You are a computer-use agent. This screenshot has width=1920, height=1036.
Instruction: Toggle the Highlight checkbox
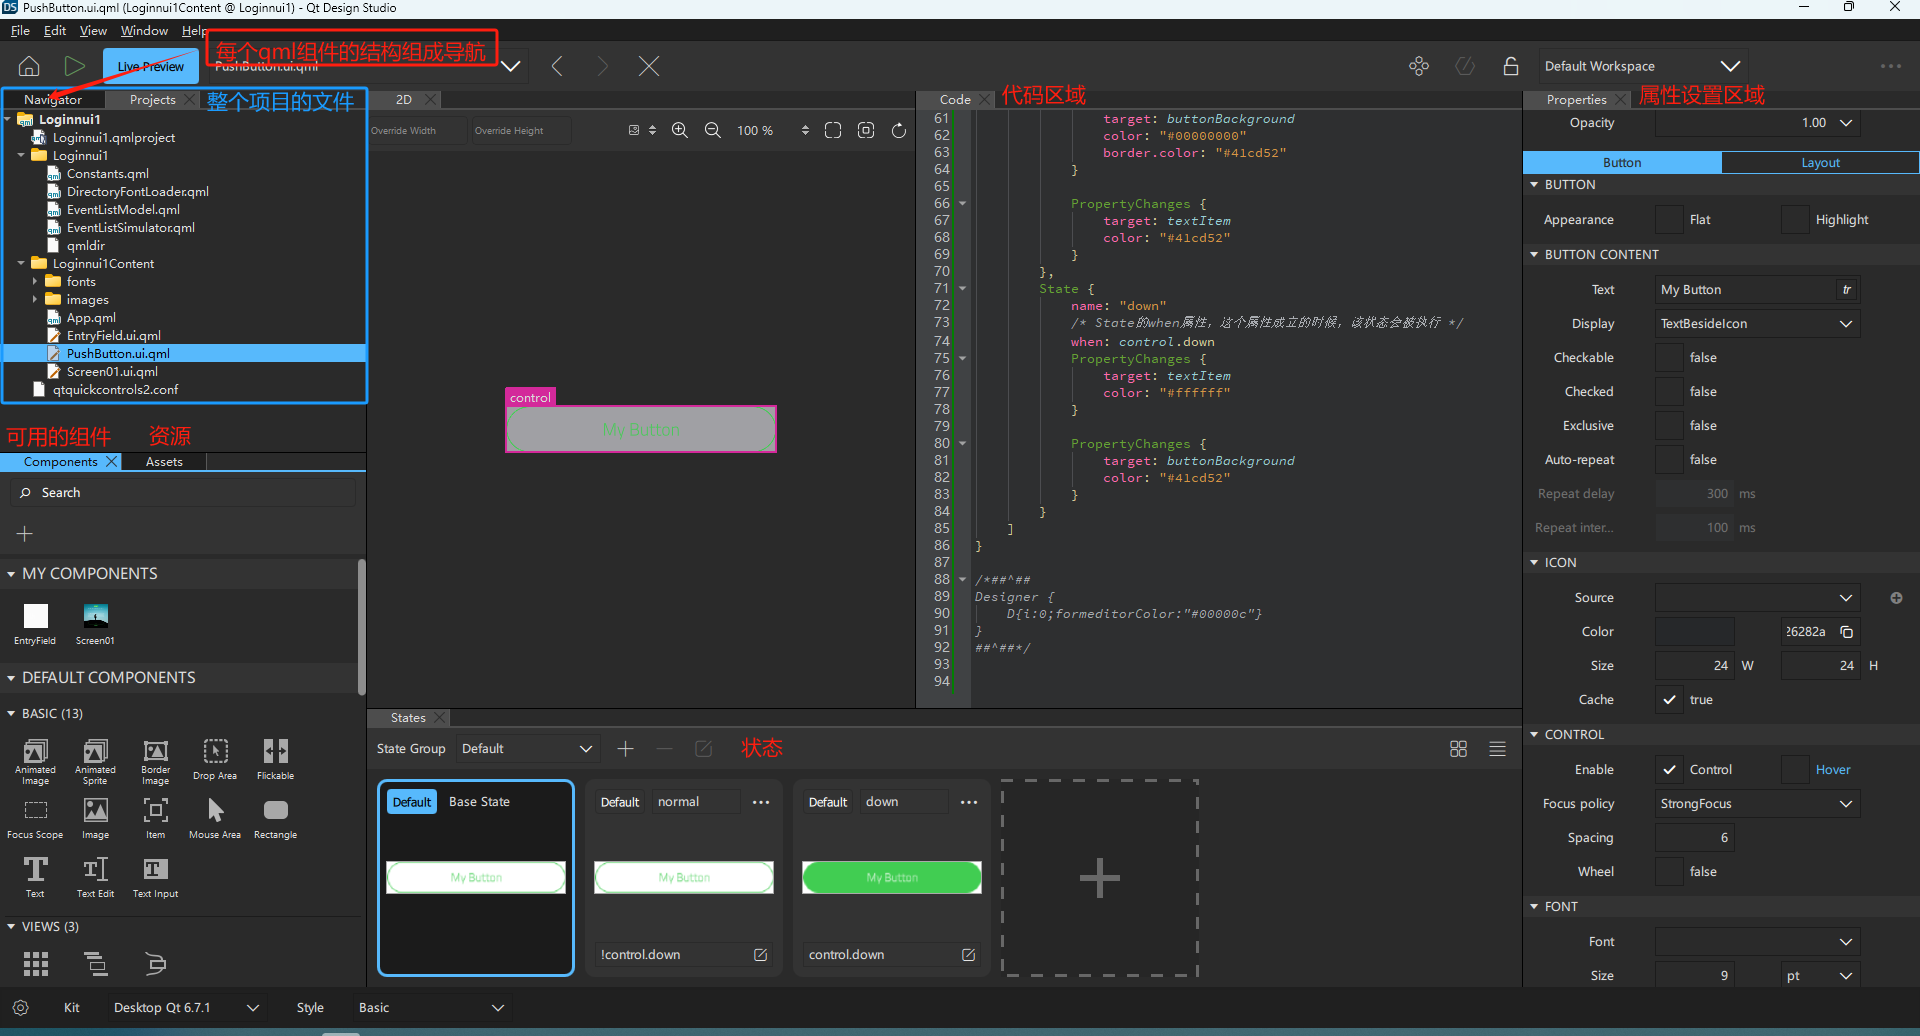(1795, 220)
